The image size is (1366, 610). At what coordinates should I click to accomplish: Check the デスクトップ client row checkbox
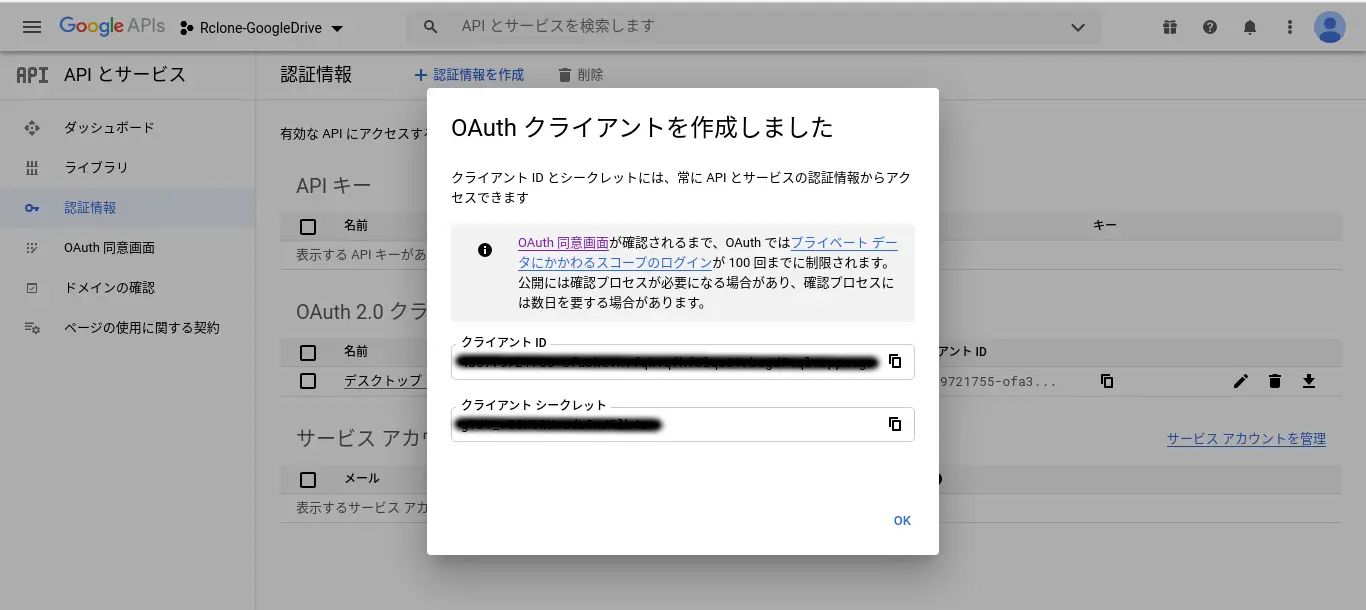point(308,381)
